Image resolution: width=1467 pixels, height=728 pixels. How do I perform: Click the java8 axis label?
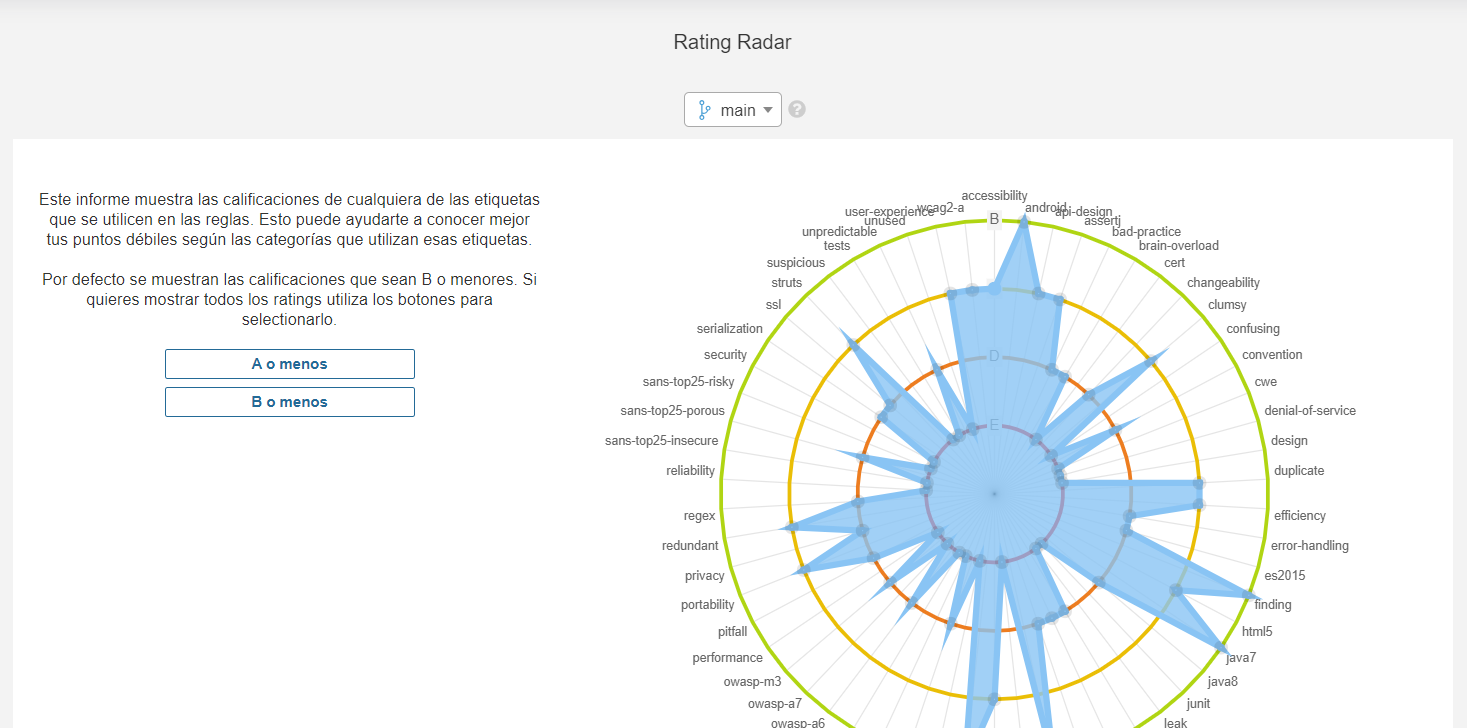(x=1223, y=682)
